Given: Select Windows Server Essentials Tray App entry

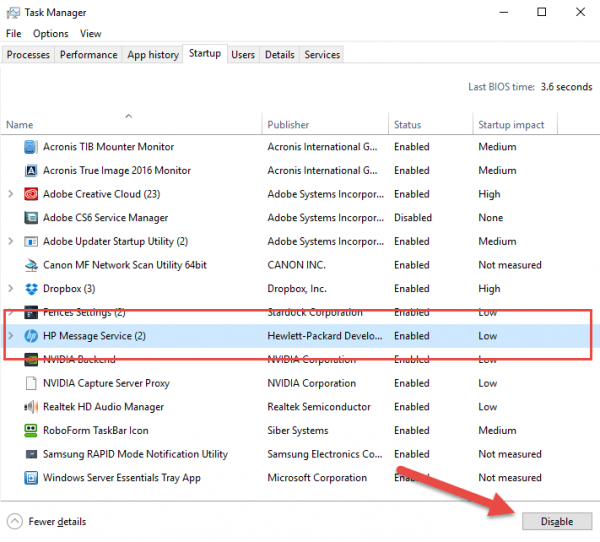Looking at the screenshot, I should click(x=122, y=478).
